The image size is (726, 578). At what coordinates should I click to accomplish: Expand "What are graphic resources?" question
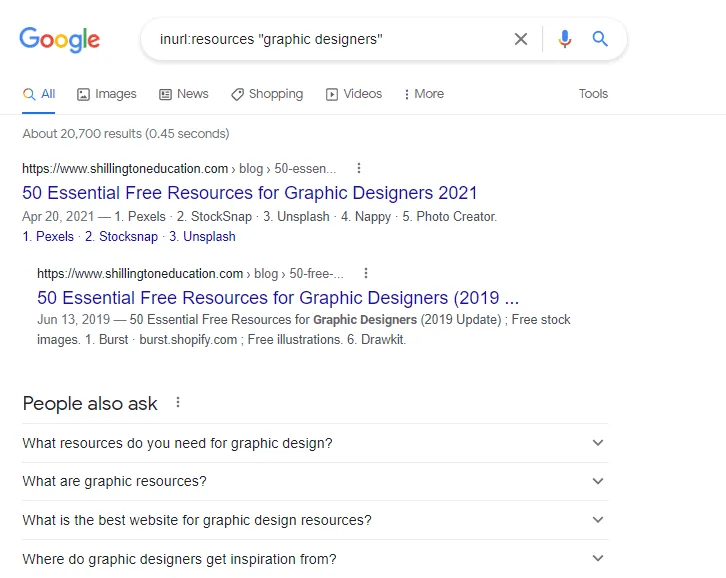314,481
